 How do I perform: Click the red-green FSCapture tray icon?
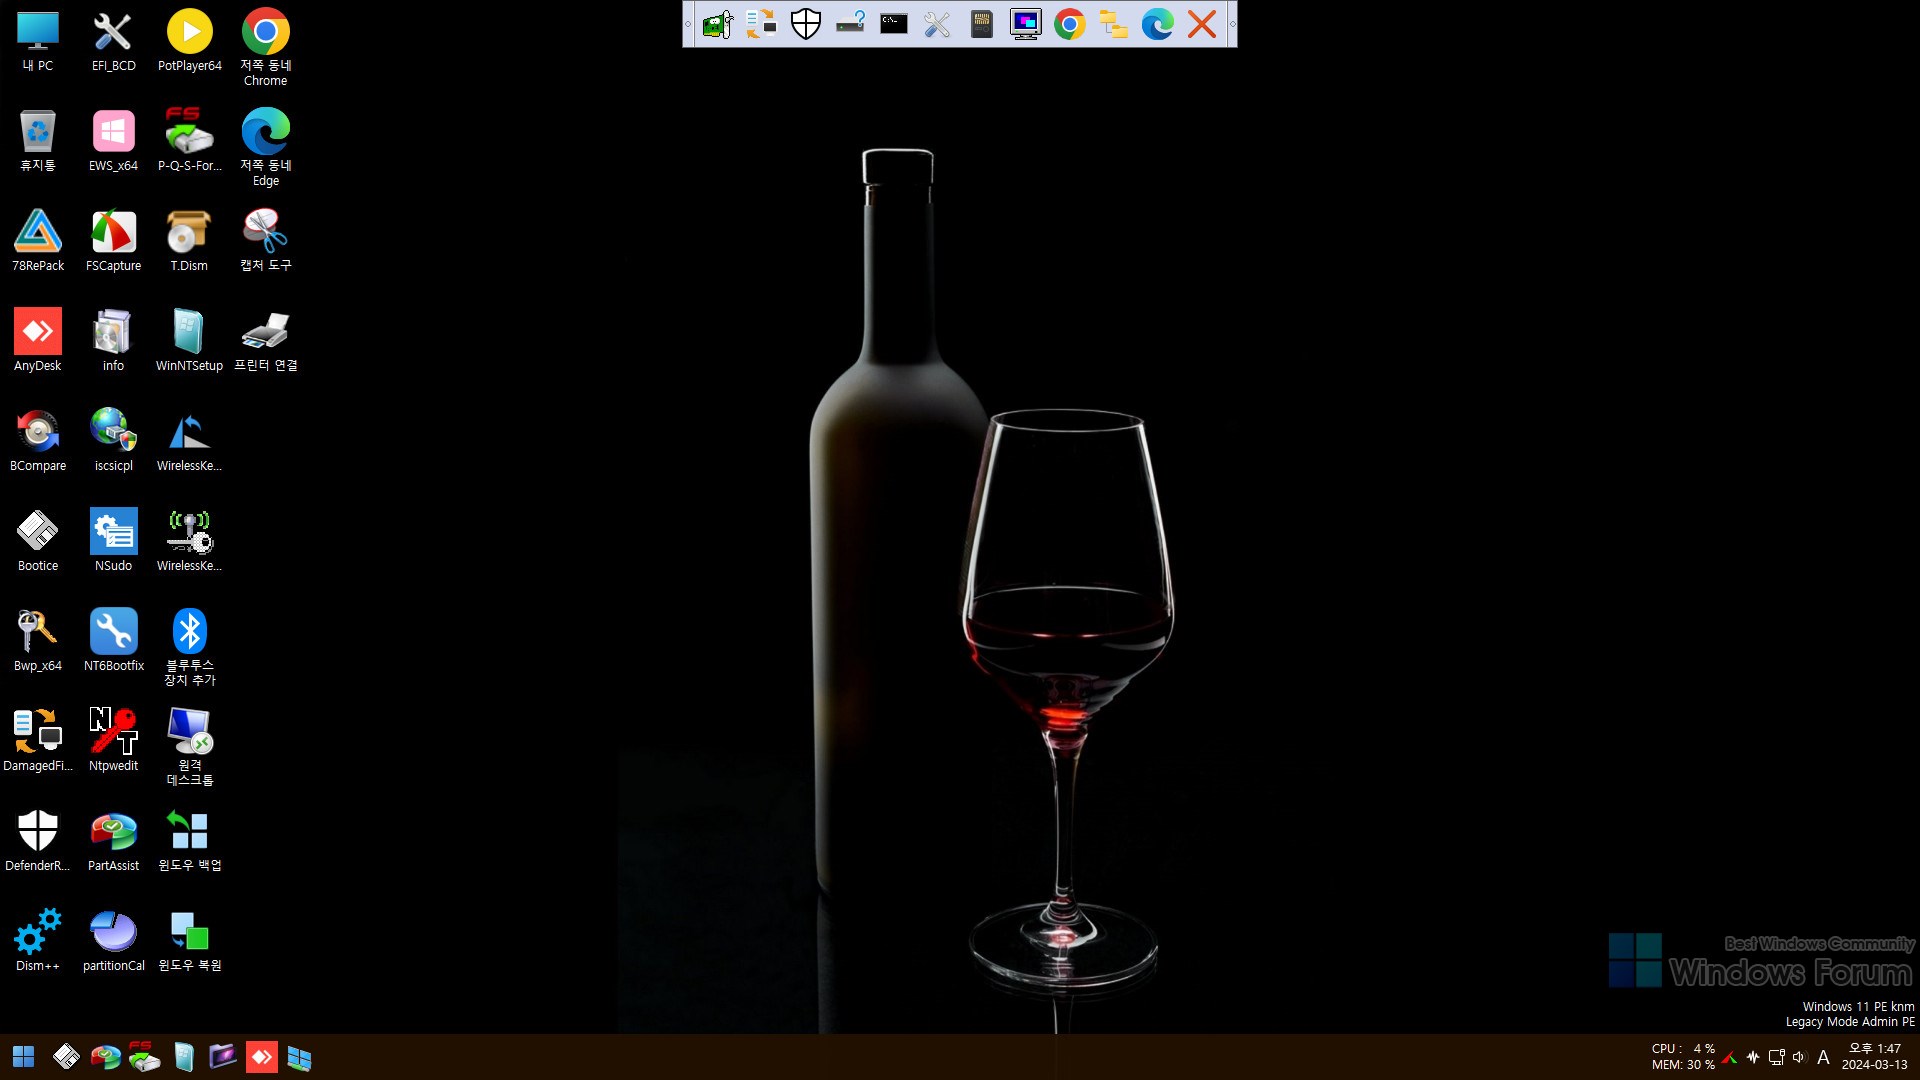[x=1730, y=1057]
